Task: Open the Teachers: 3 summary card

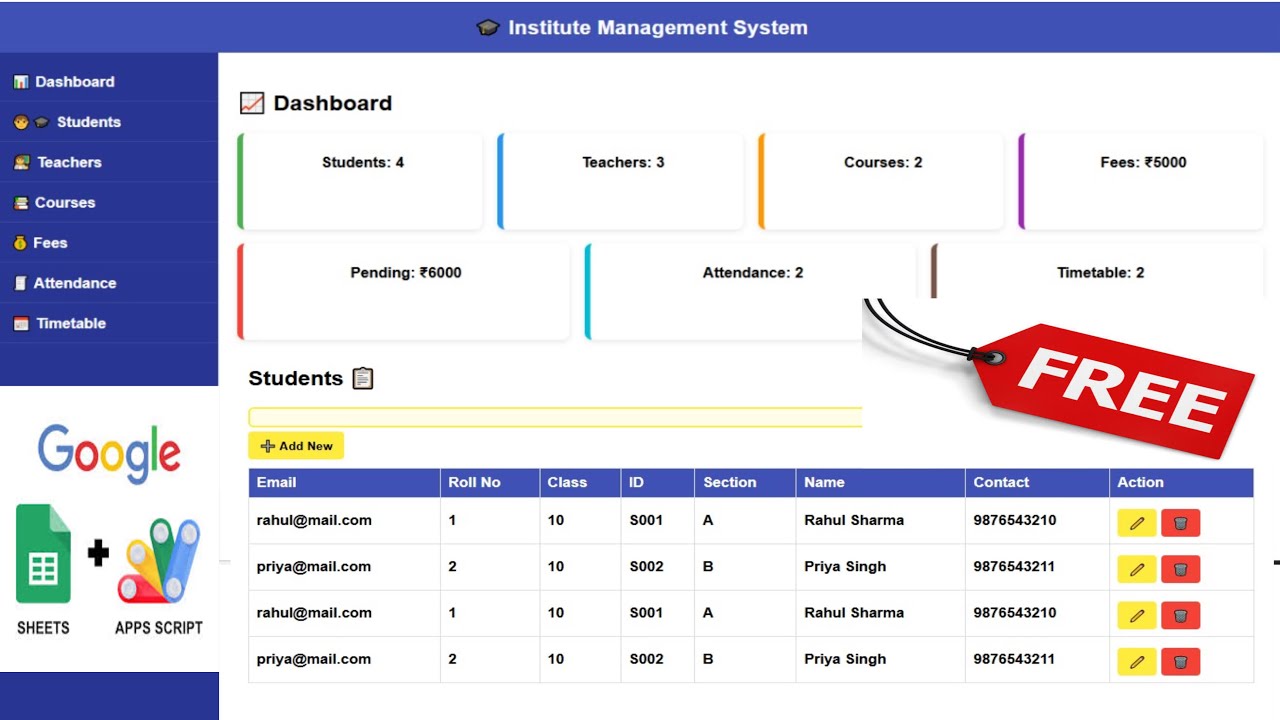Action: coord(620,181)
